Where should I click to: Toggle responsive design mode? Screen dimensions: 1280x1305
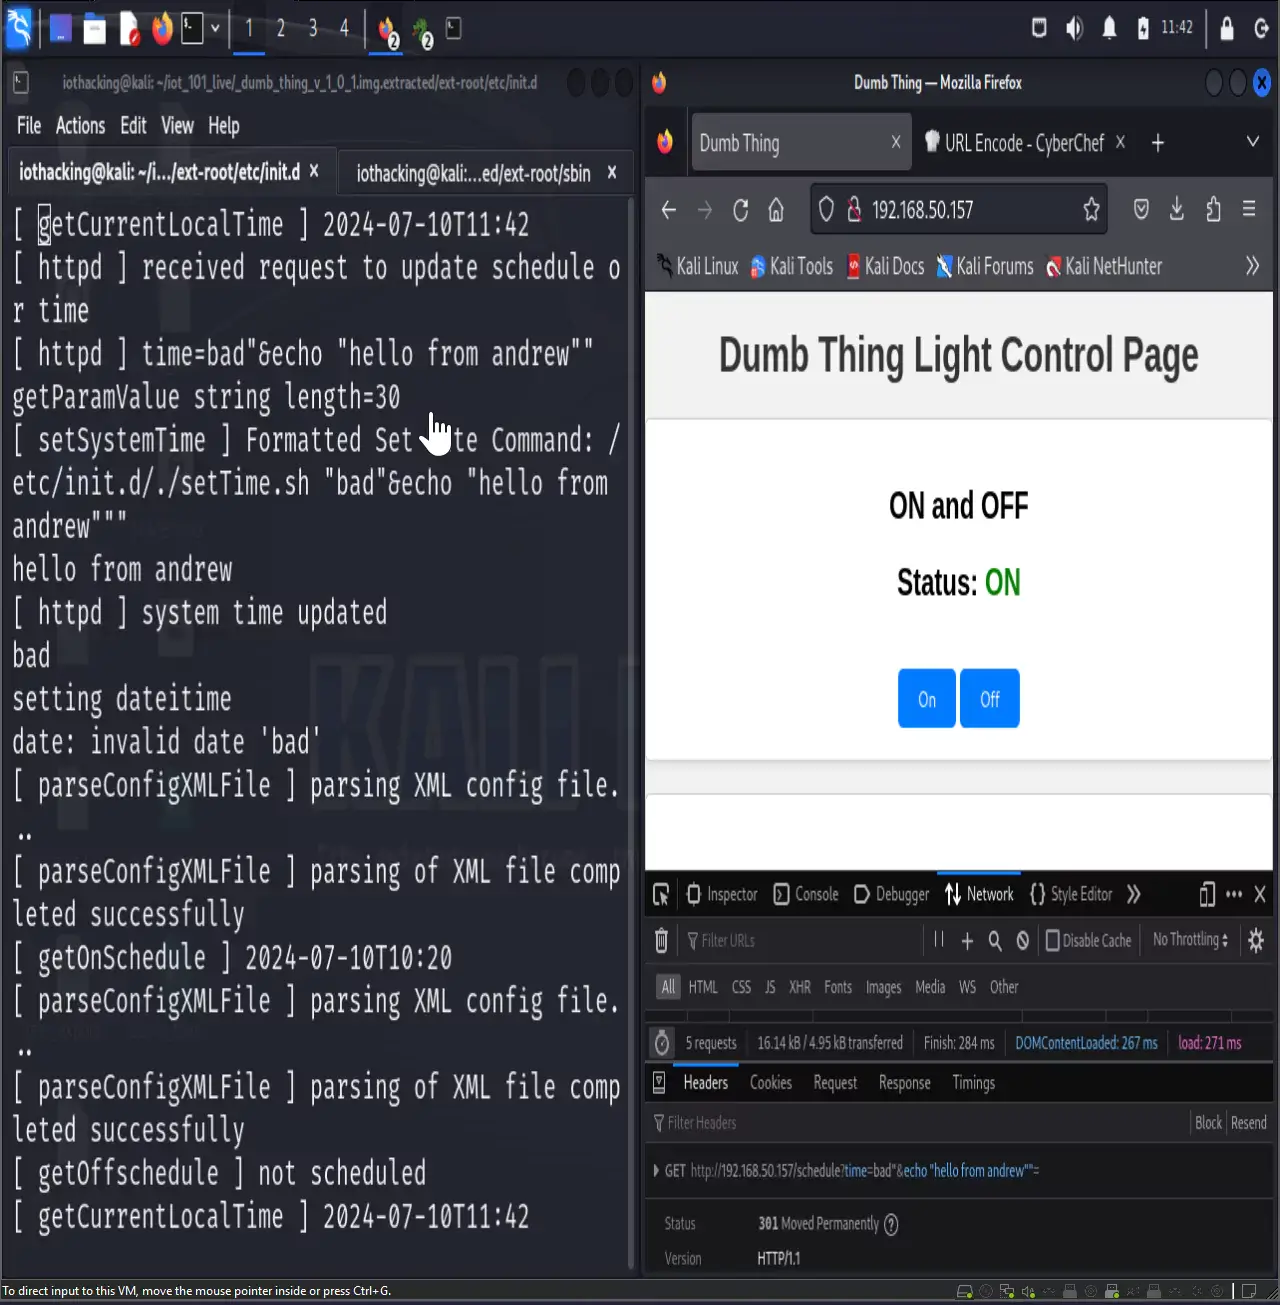tap(1205, 894)
